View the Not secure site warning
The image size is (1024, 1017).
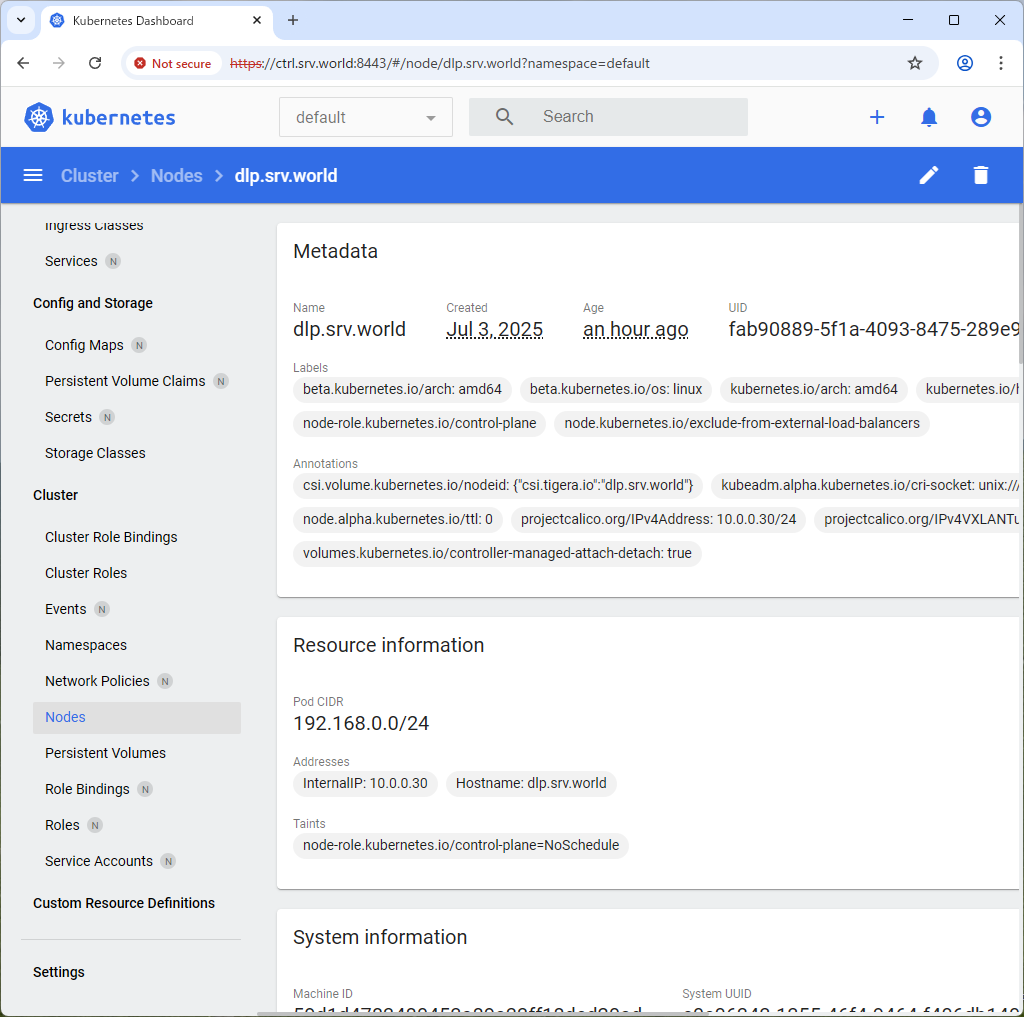(173, 63)
